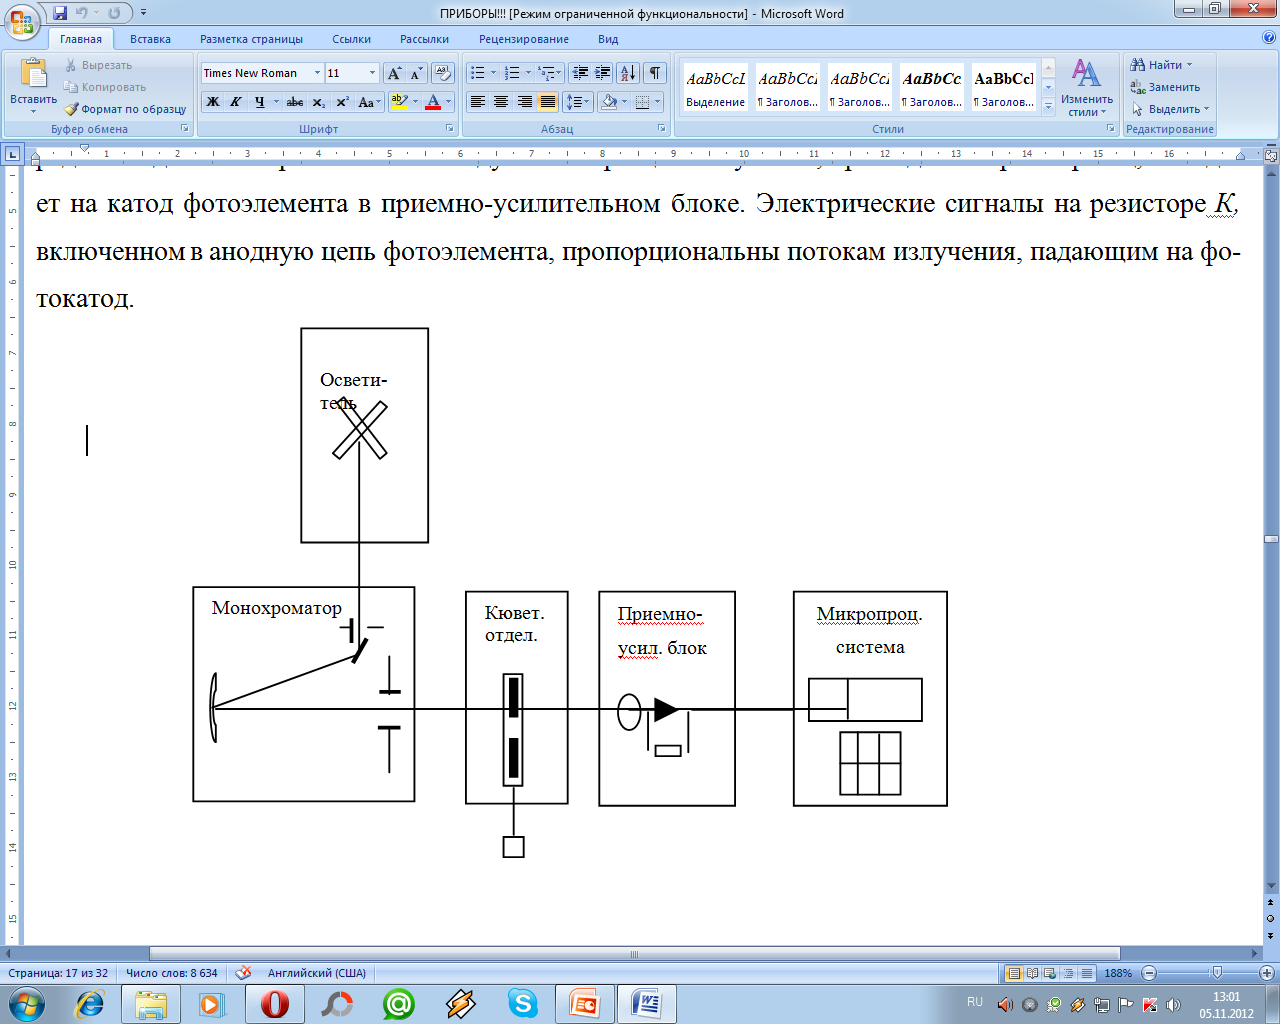Open Times New Roman font dropdown
The width and height of the screenshot is (1280, 1024).
pyautogui.click(x=317, y=73)
